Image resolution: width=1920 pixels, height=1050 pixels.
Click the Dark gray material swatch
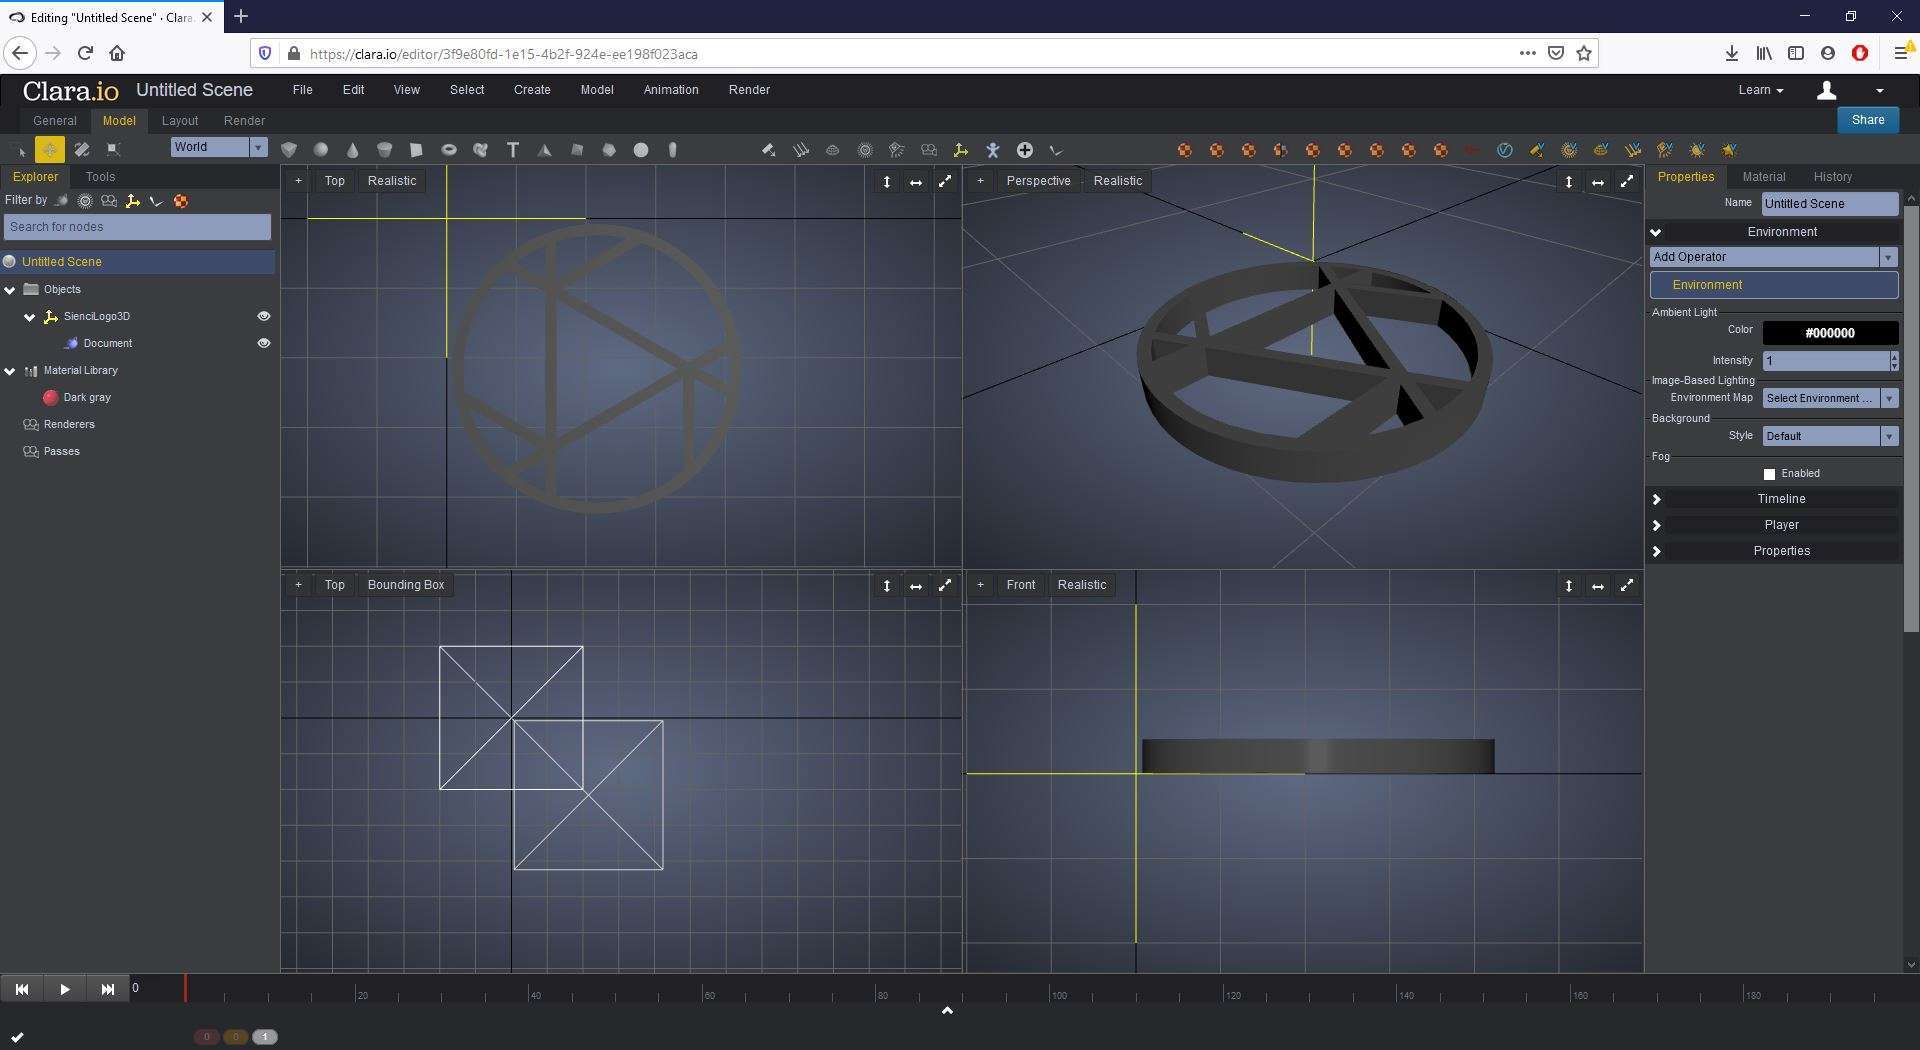(x=50, y=398)
